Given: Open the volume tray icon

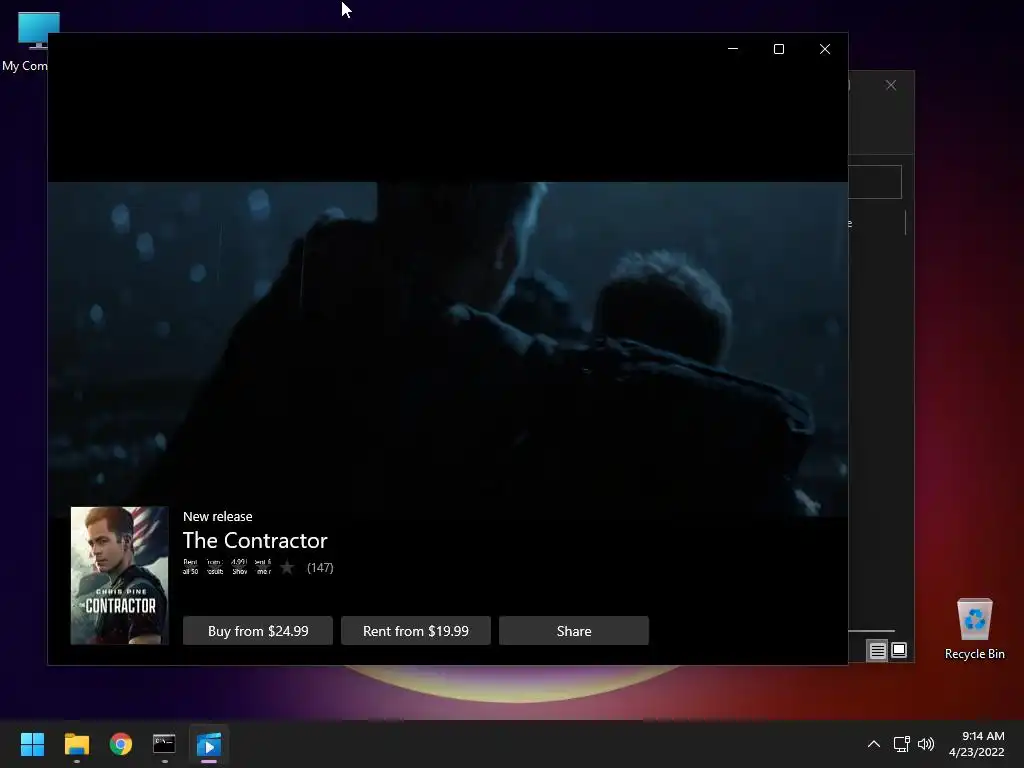Looking at the screenshot, I should pyautogui.click(x=926, y=744).
